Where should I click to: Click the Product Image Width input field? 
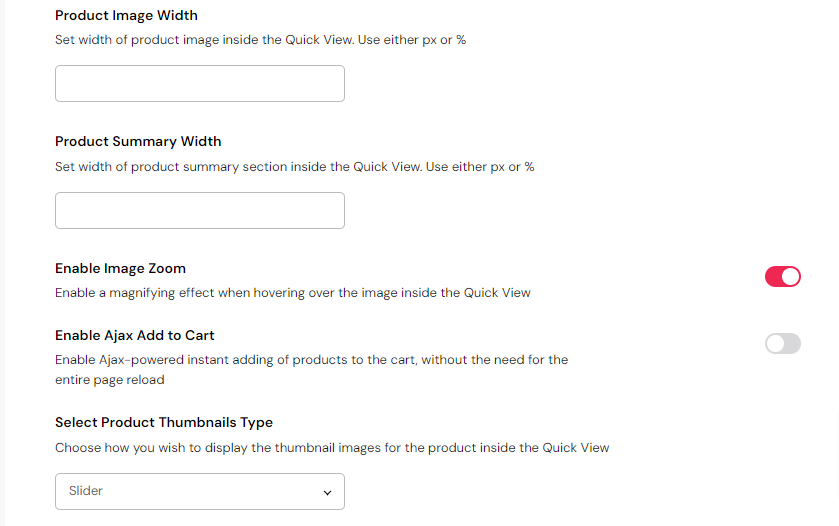pos(199,84)
